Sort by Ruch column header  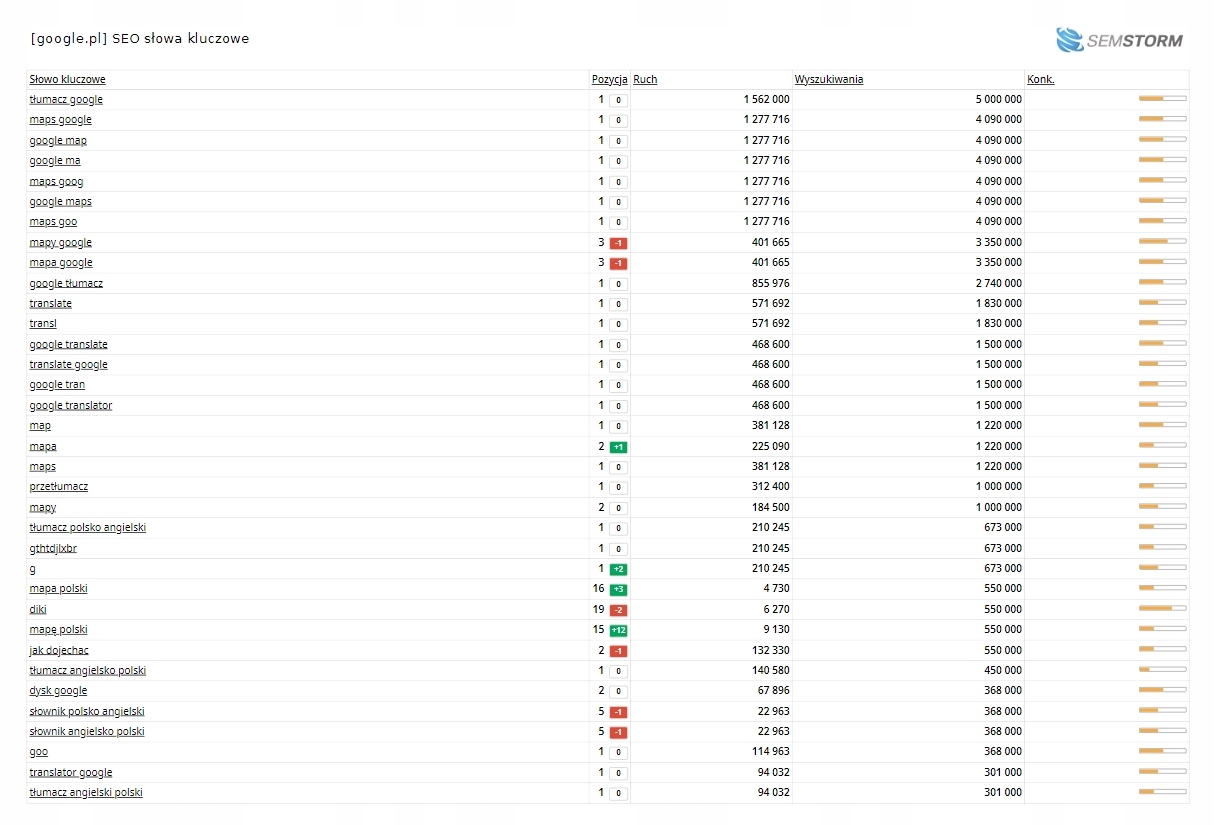[645, 80]
